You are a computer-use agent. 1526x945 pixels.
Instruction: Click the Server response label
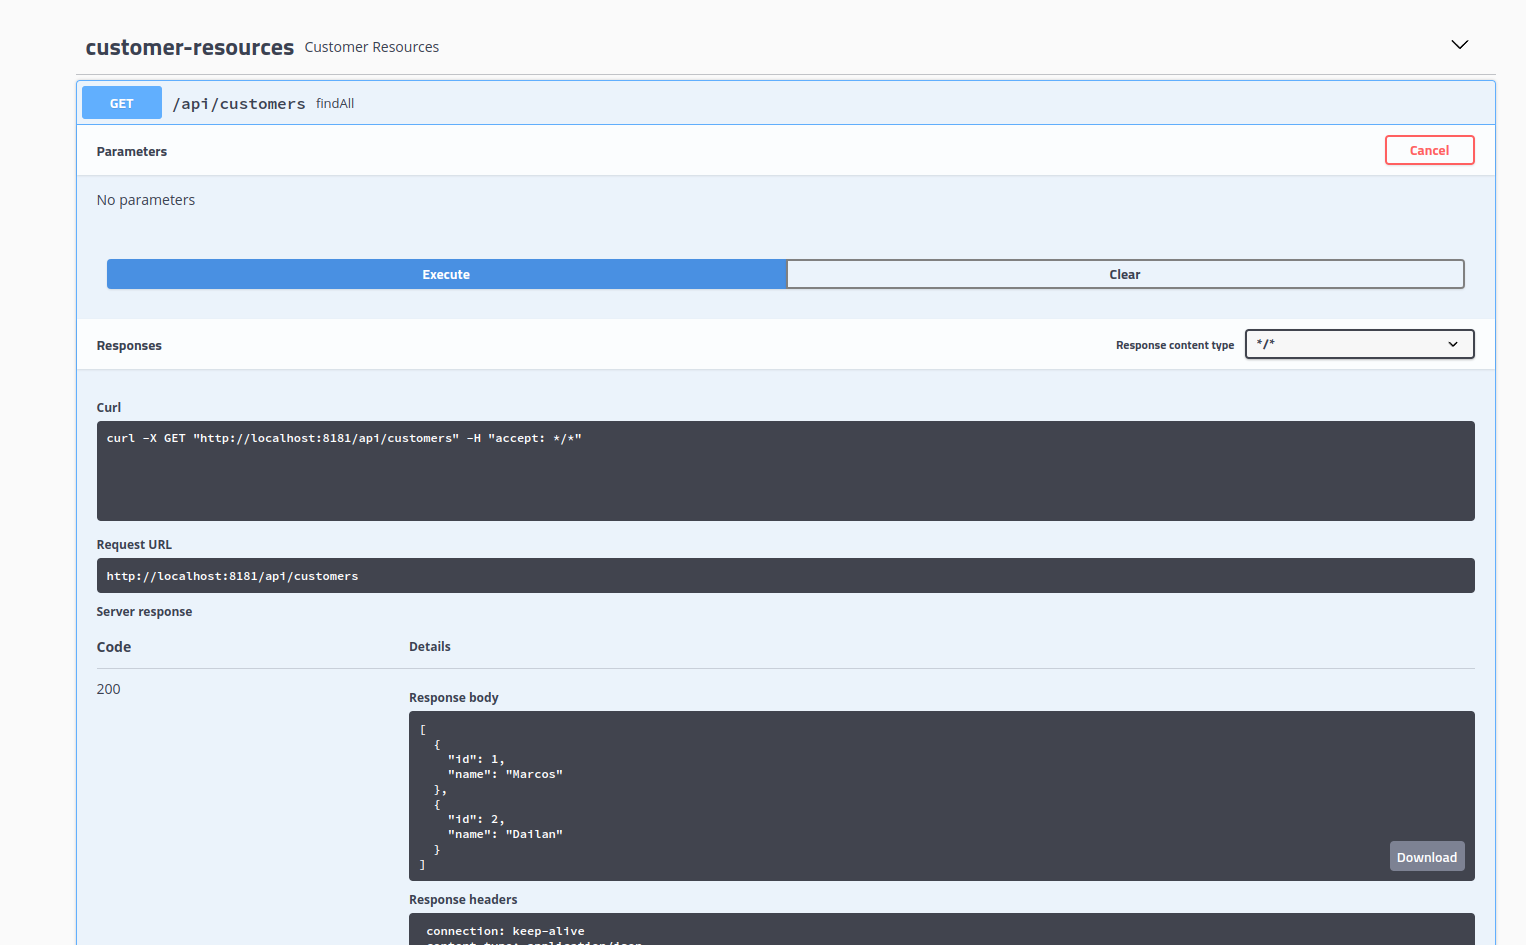[x=144, y=611]
